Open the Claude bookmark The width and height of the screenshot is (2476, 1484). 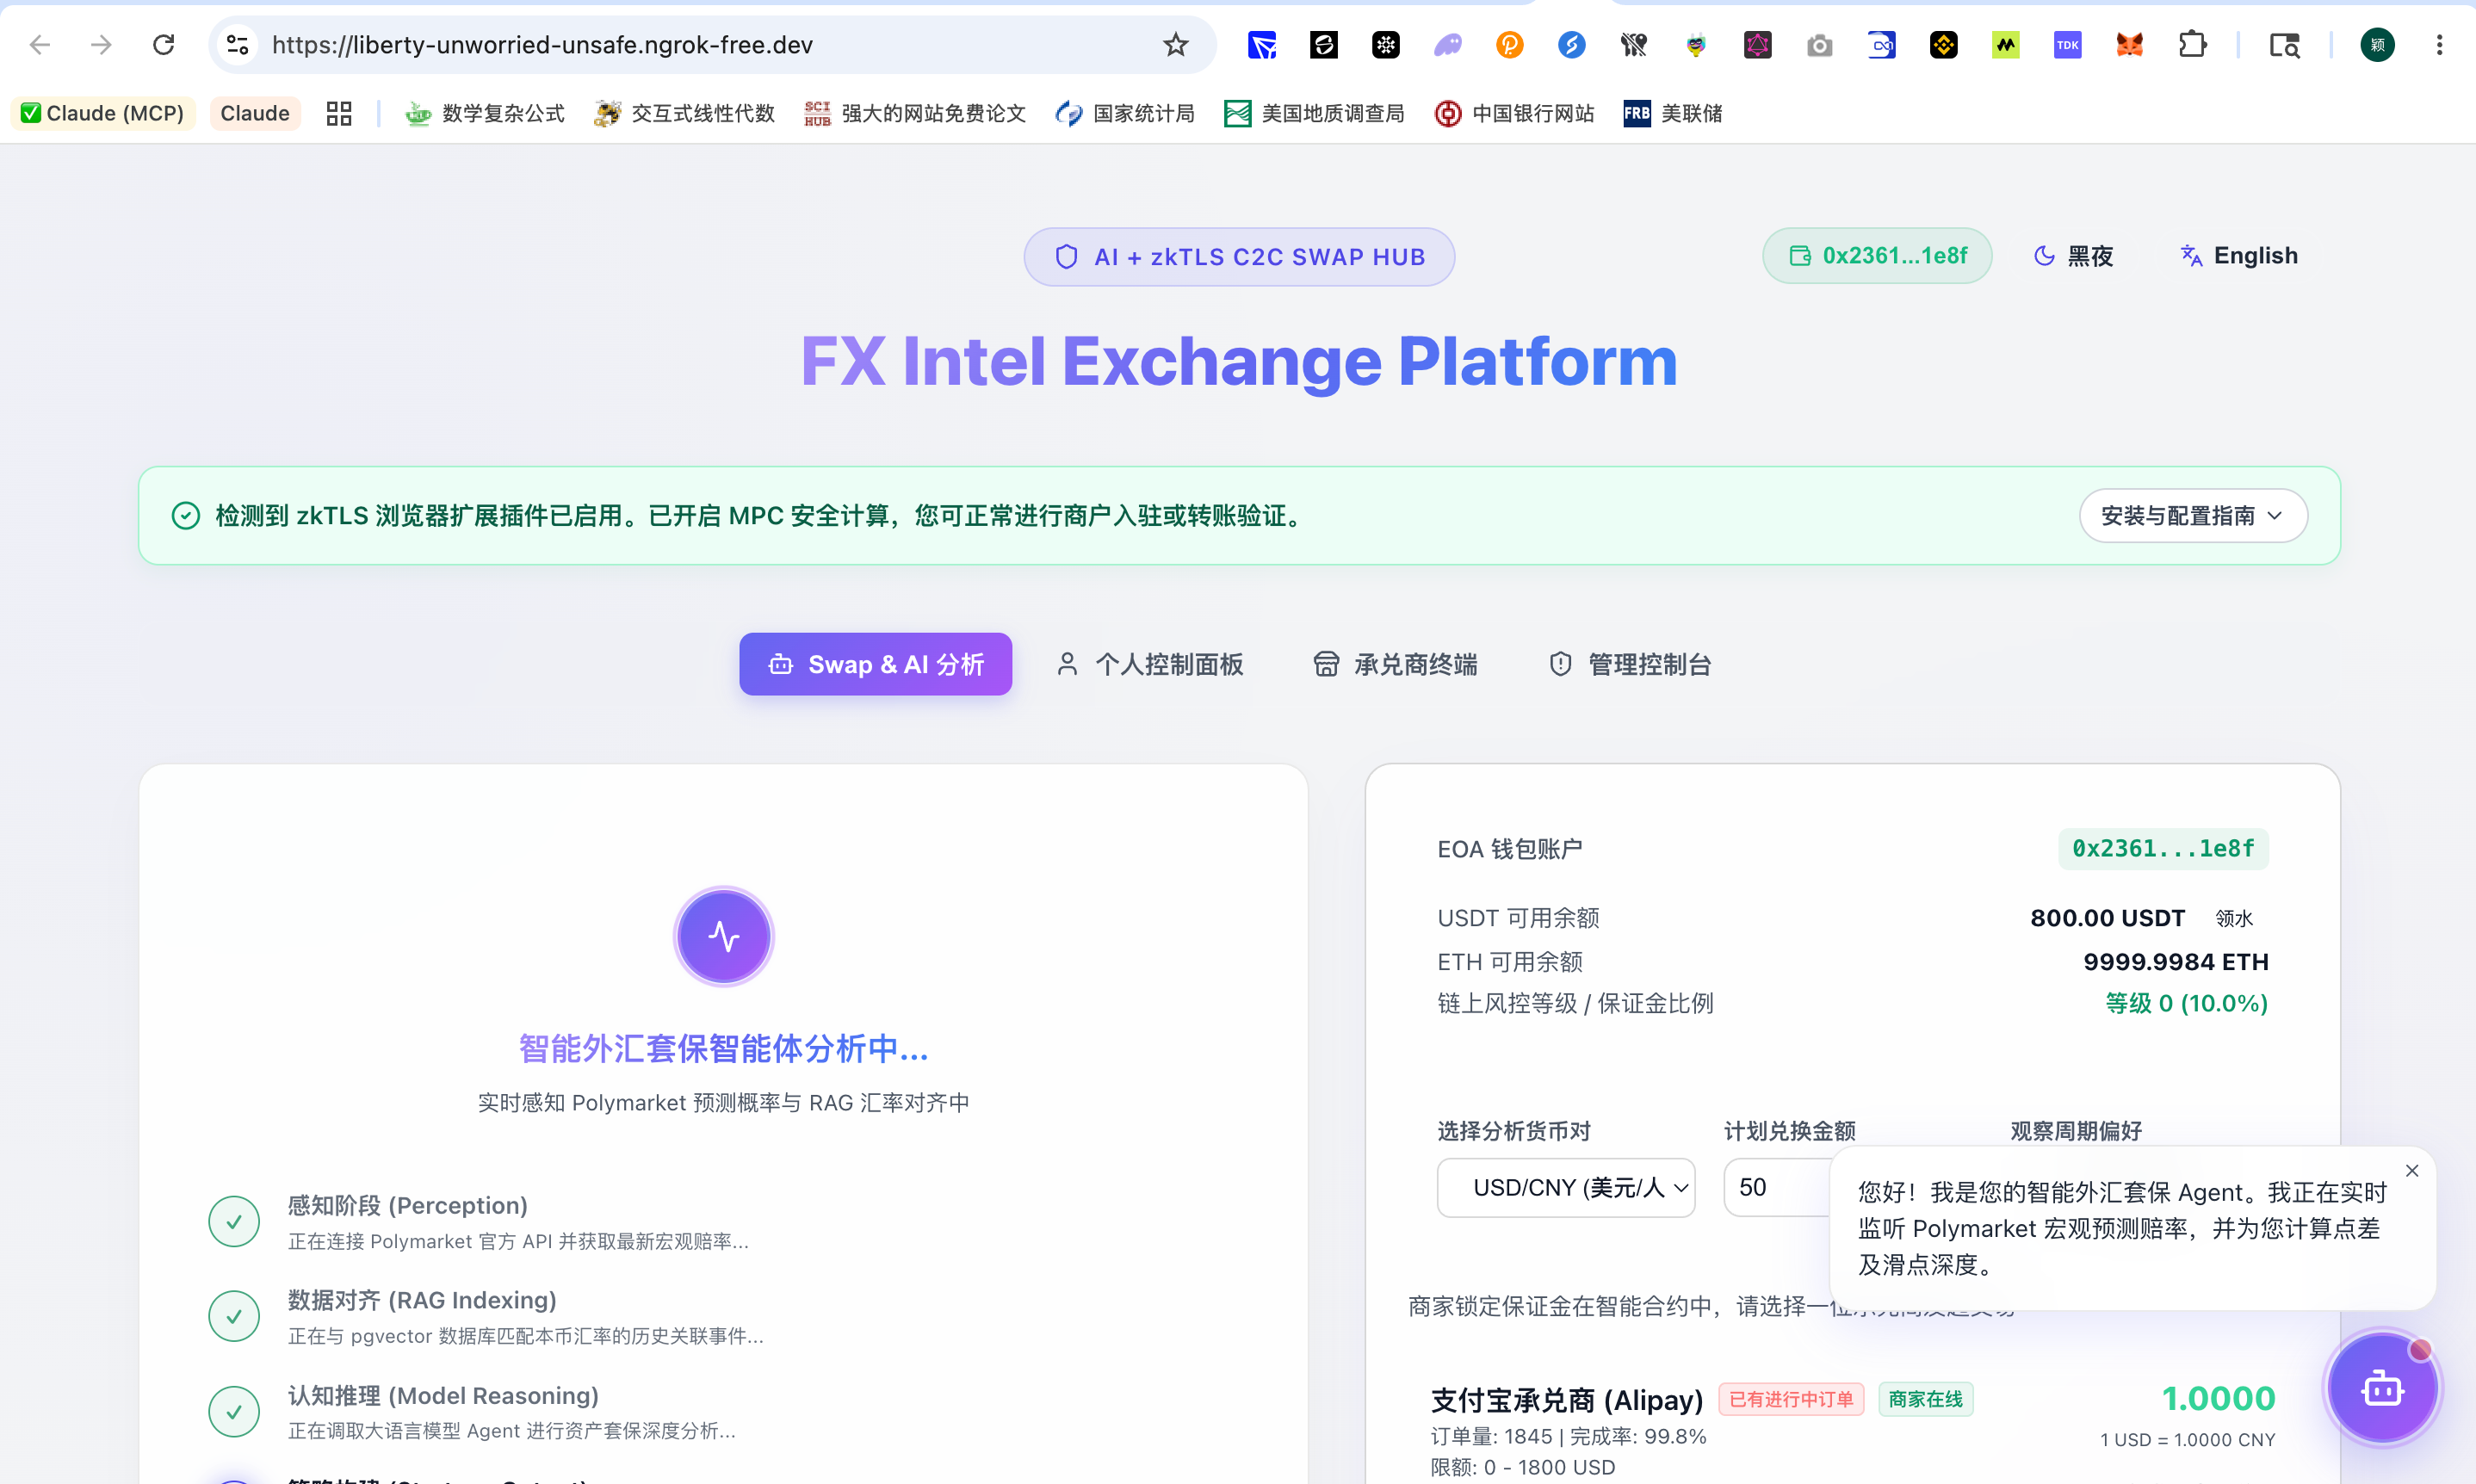[x=255, y=113]
